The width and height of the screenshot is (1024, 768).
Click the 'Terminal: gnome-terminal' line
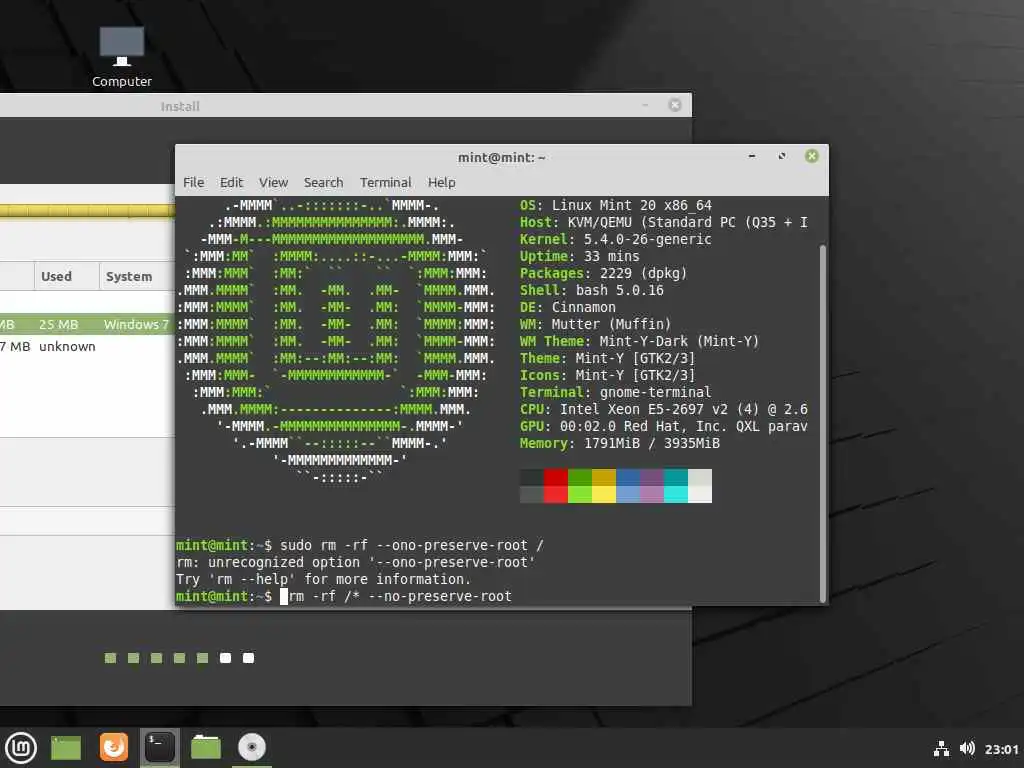pos(615,392)
